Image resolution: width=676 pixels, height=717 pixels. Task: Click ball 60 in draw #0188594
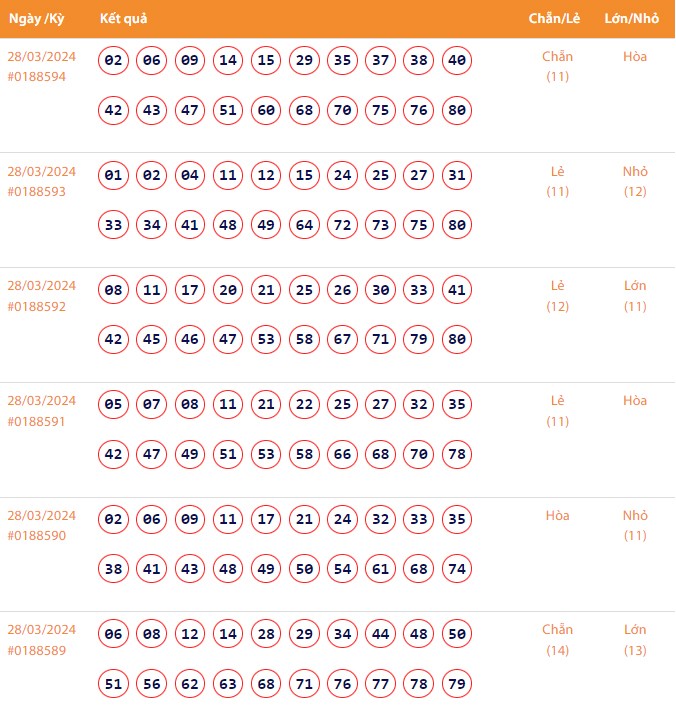click(266, 110)
